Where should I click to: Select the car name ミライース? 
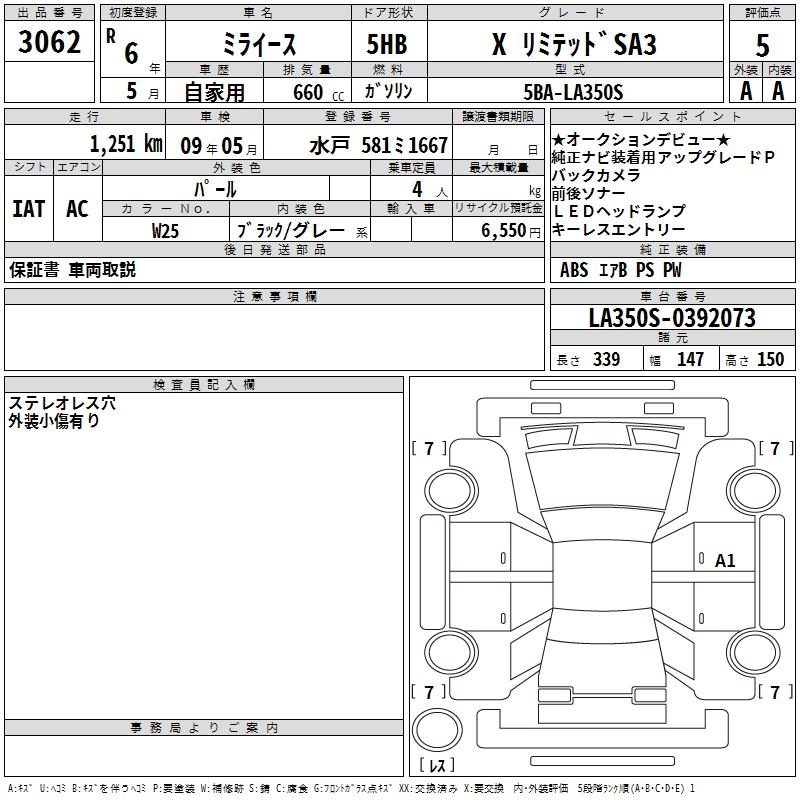click(259, 44)
